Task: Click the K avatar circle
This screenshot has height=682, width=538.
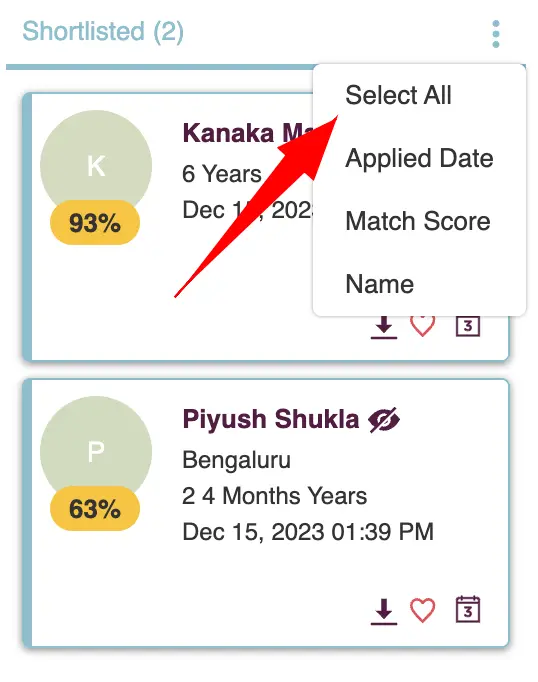Action: [96, 165]
